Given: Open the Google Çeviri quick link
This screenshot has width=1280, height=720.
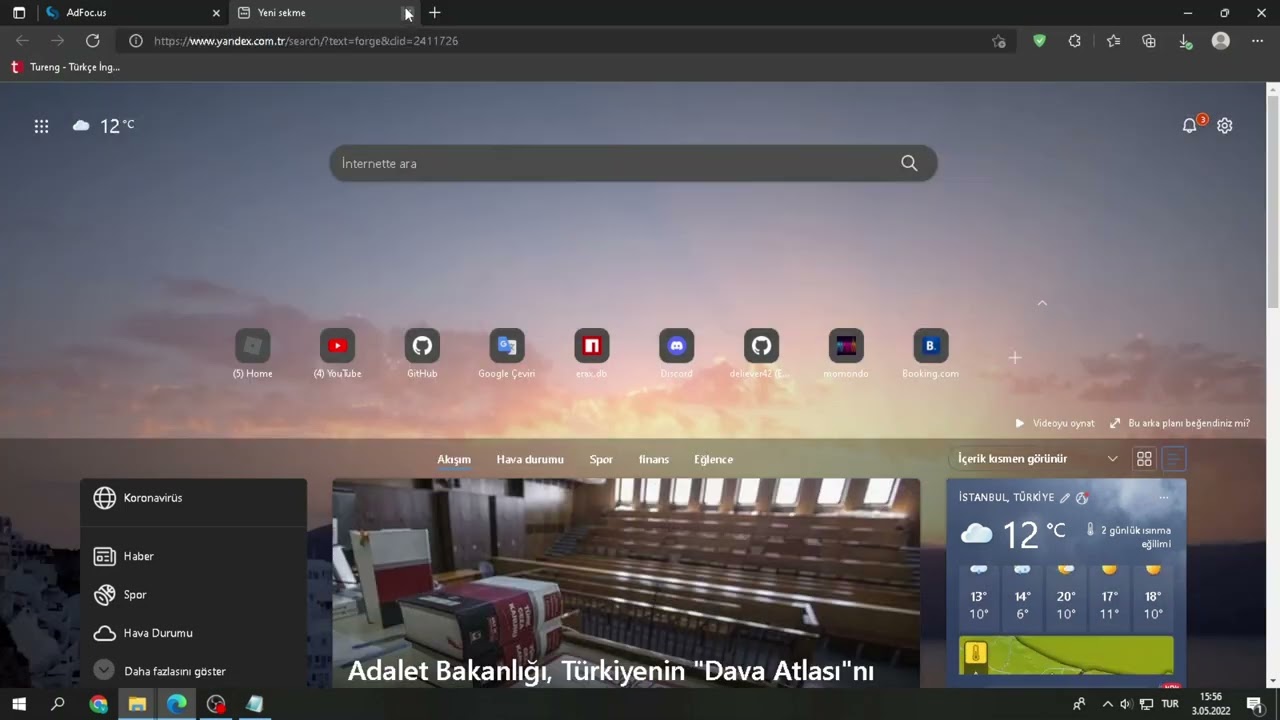Looking at the screenshot, I should coord(507,354).
